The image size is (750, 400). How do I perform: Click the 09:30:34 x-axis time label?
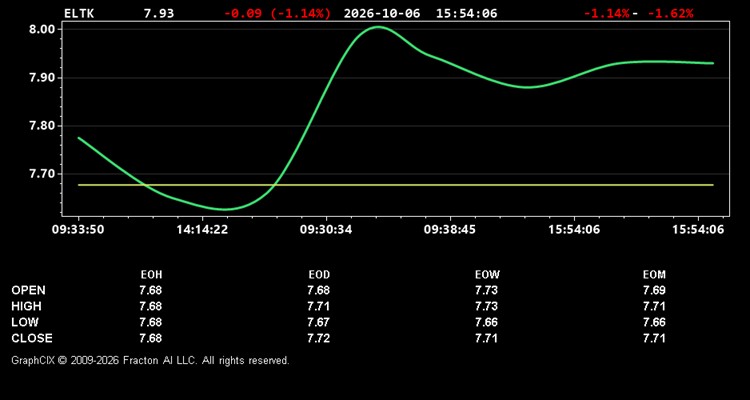(x=326, y=230)
